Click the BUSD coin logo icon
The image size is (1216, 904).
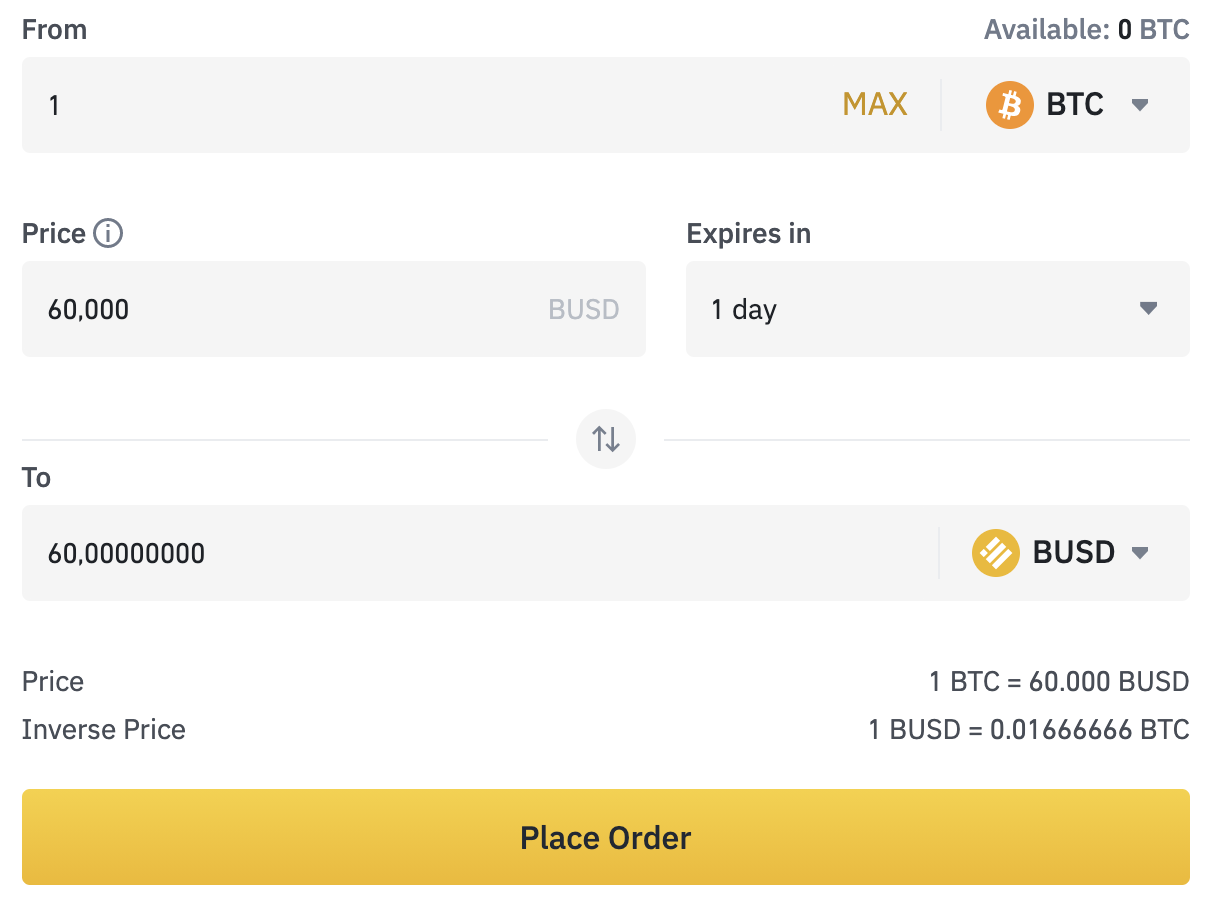995,553
